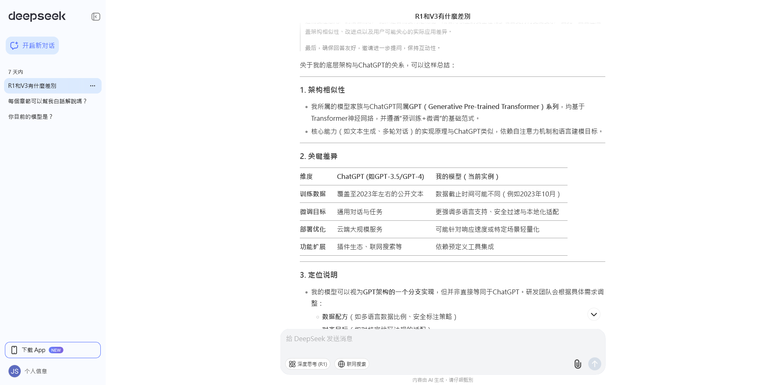The height and width of the screenshot is (385, 780).
Task: Click the heading 2. 关键差异
Action: [x=318, y=156]
